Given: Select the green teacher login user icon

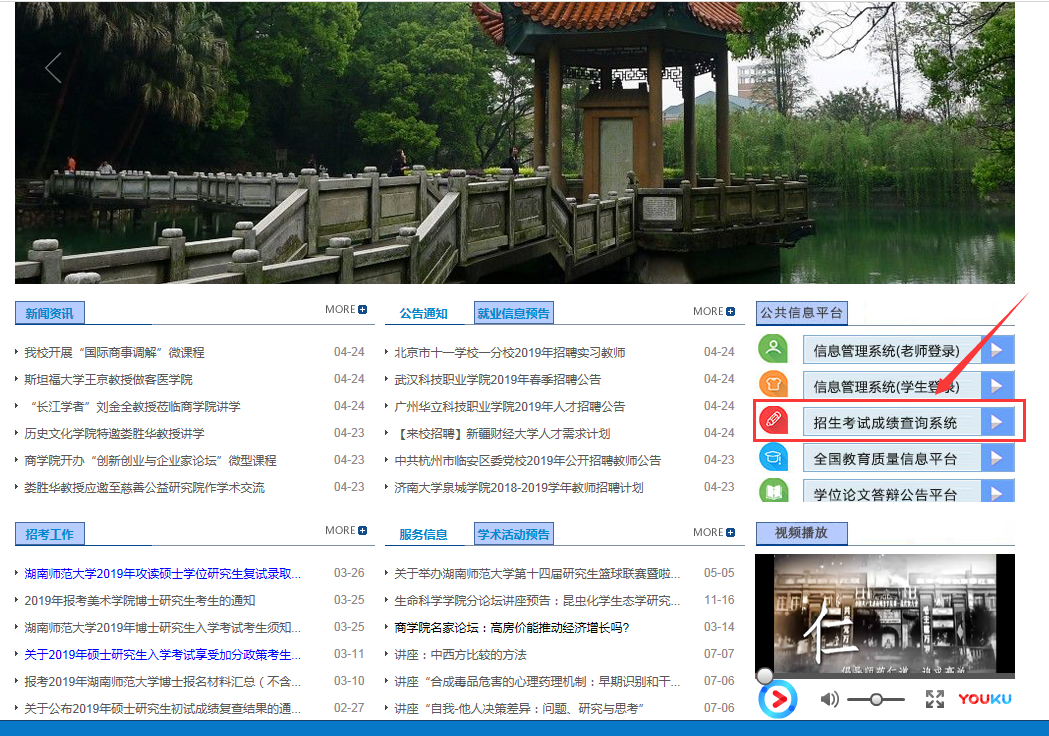Looking at the screenshot, I should click(773, 347).
